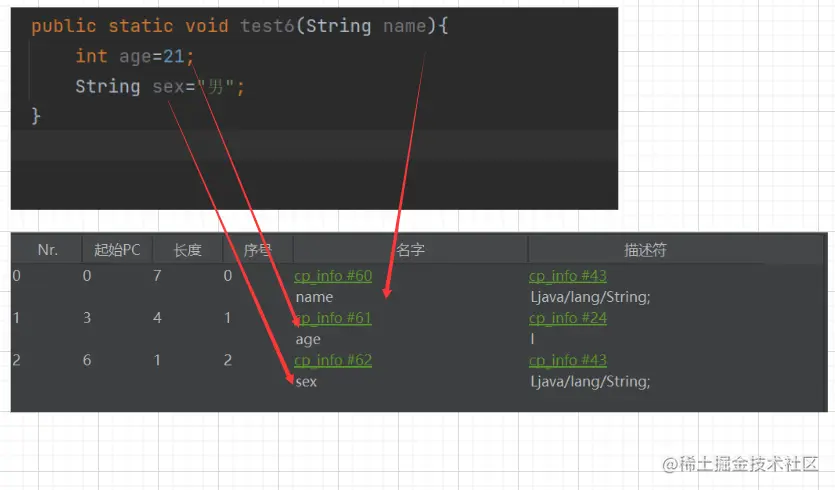Click 'Ljava/lang/String;' descriptor in sex row
This screenshot has width=835, height=490.
(590, 382)
